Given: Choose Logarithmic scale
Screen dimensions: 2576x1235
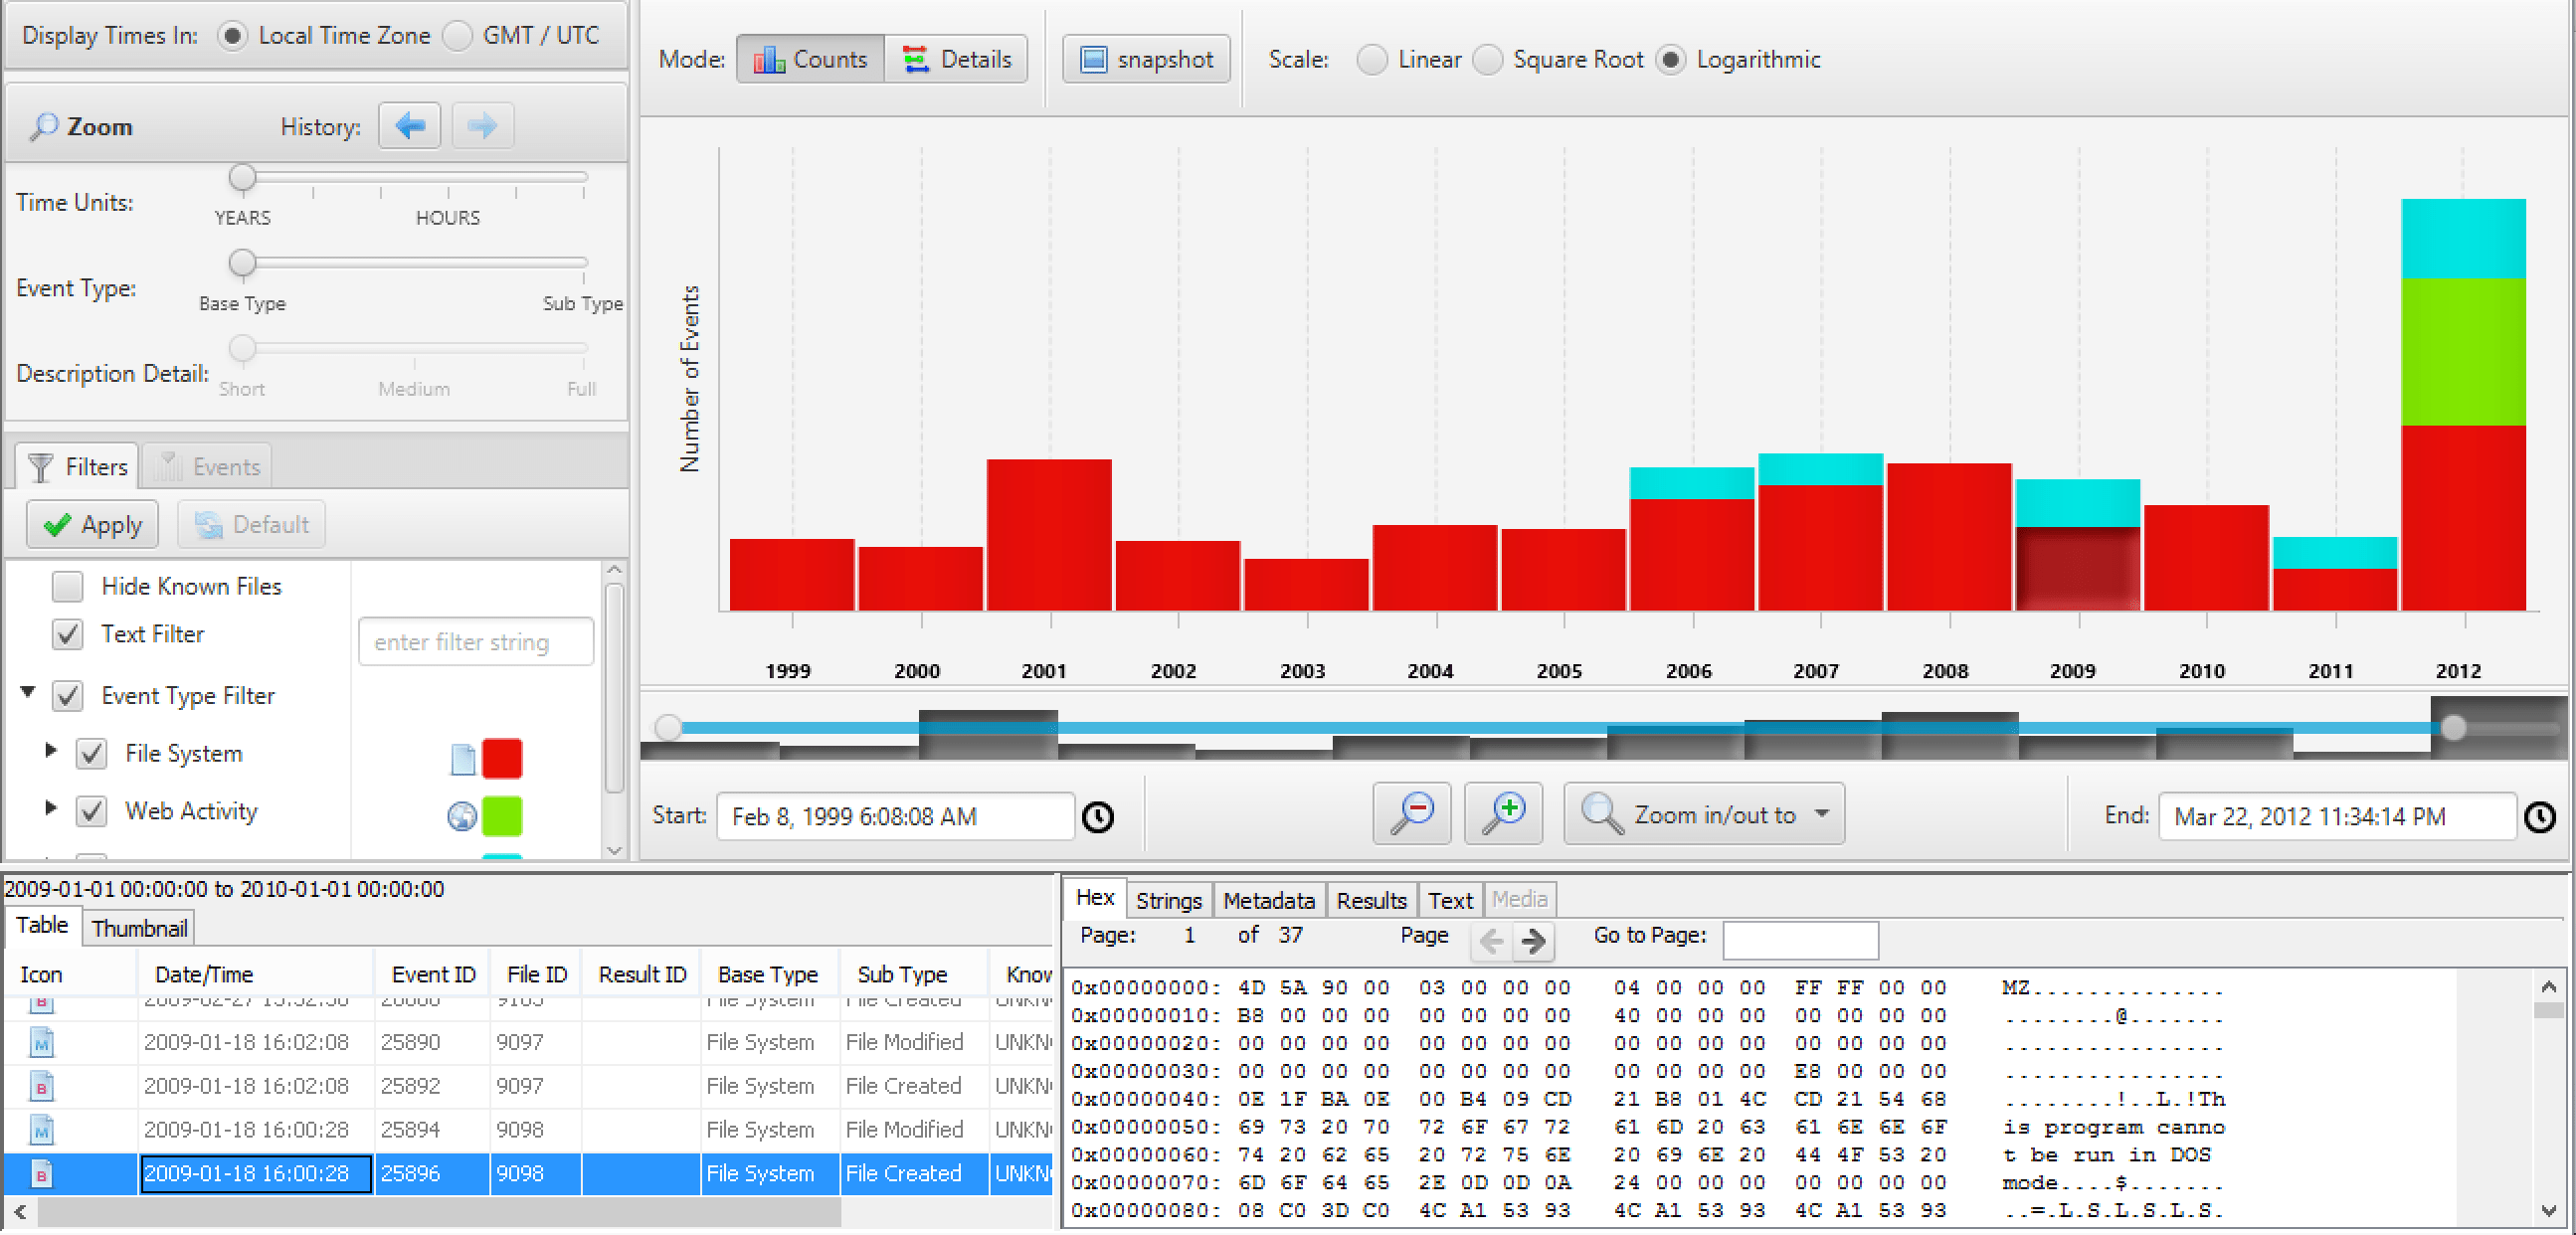Looking at the screenshot, I should pos(1670,60).
